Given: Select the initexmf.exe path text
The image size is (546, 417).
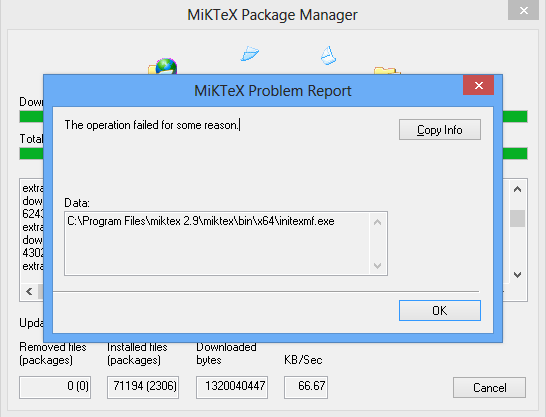Looking at the screenshot, I should coord(201,221).
